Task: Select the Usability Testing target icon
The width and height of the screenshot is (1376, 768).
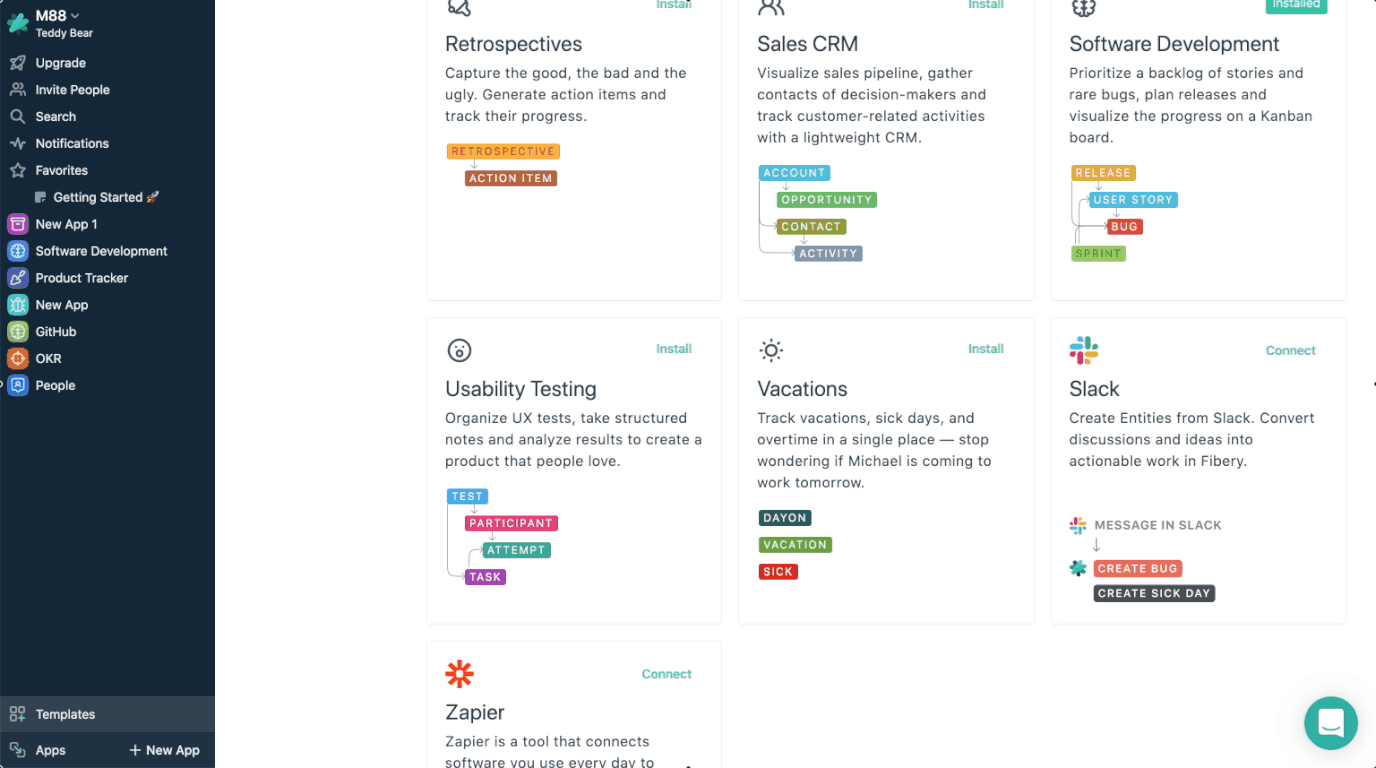Action: pos(459,350)
